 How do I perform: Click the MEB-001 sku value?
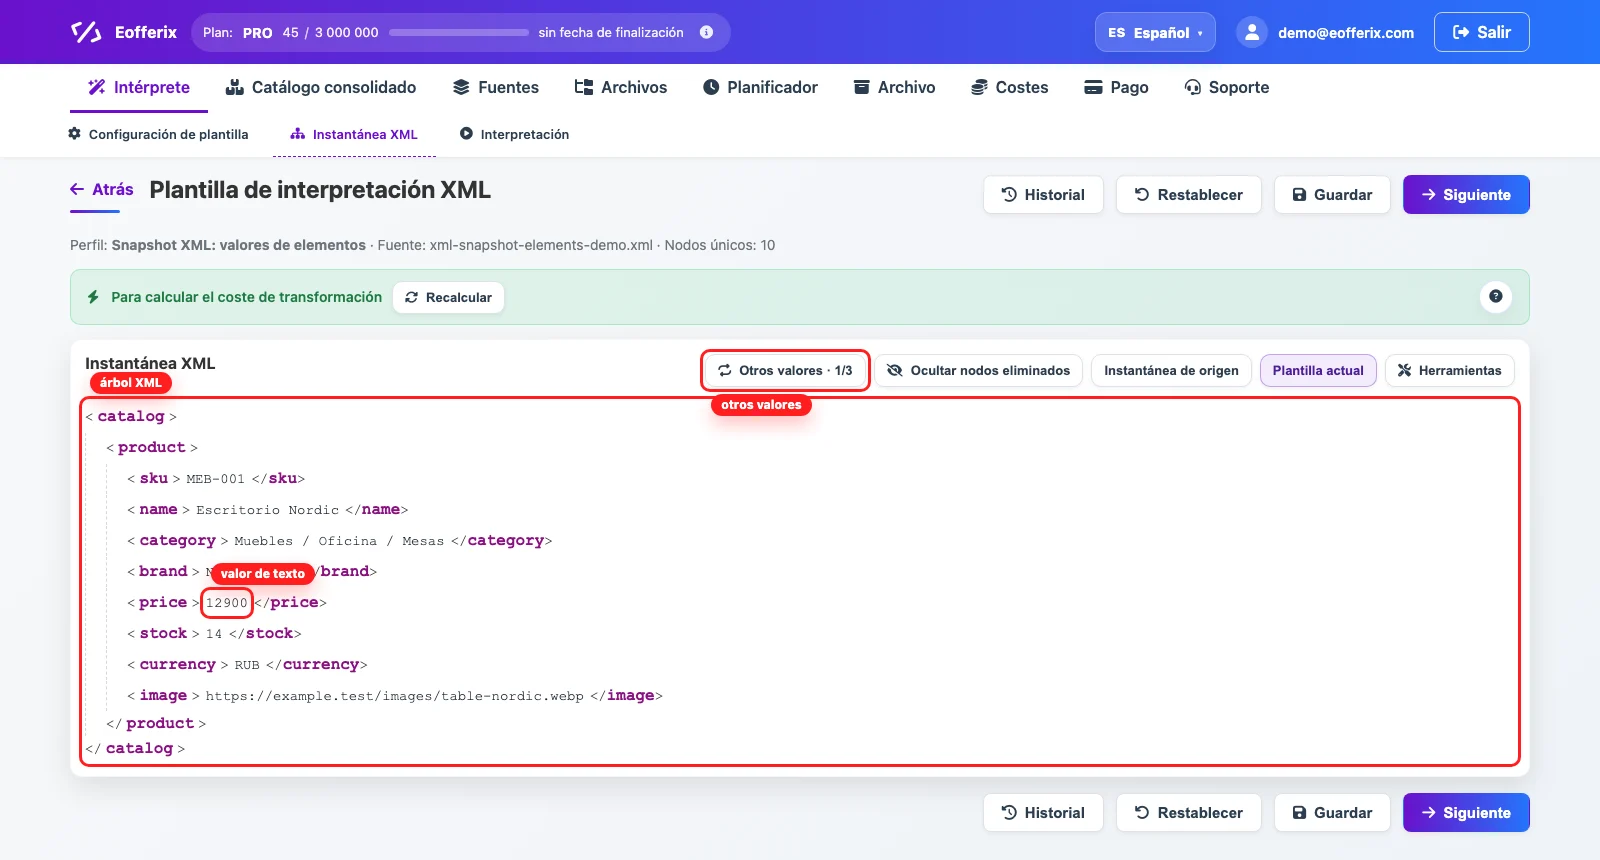click(215, 479)
